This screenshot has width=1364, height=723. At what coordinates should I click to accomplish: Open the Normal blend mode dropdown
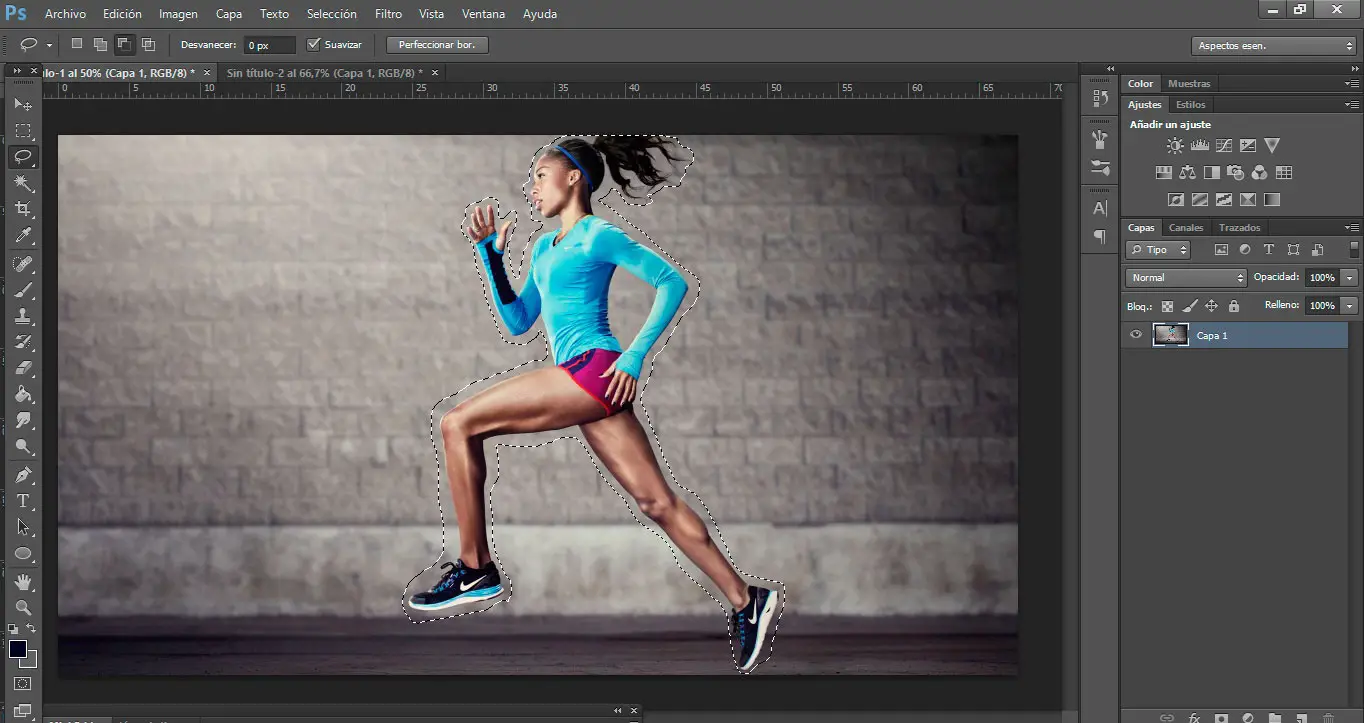(x=1186, y=277)
